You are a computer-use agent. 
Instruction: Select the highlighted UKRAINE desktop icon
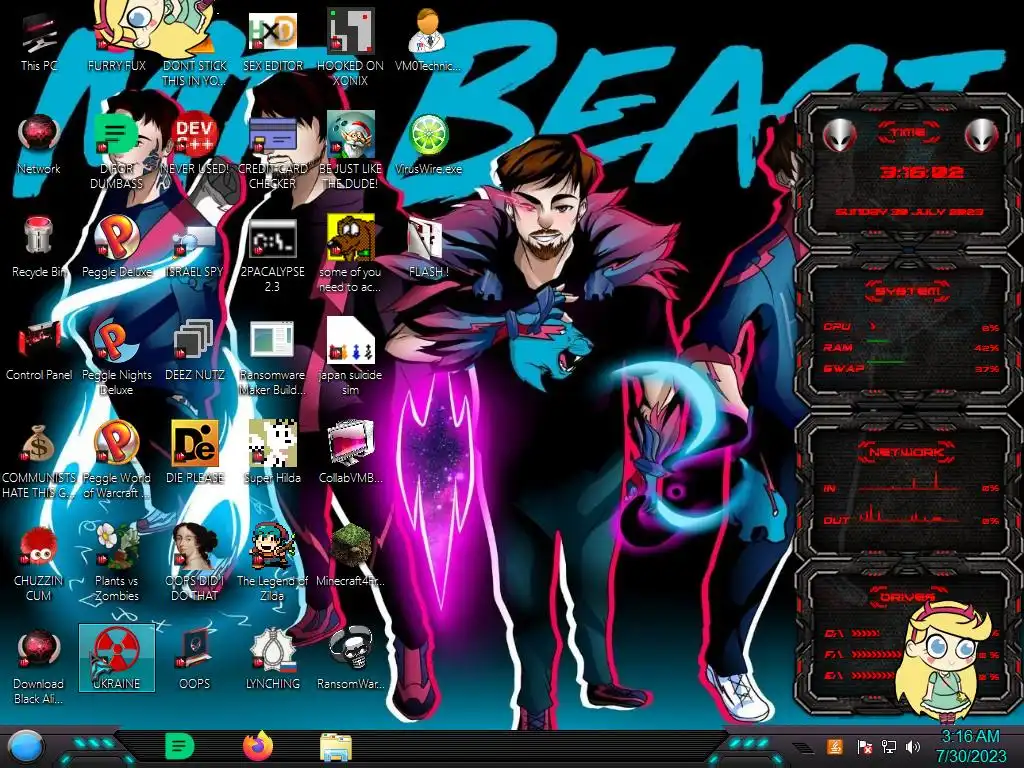click(x=117, y=658)
